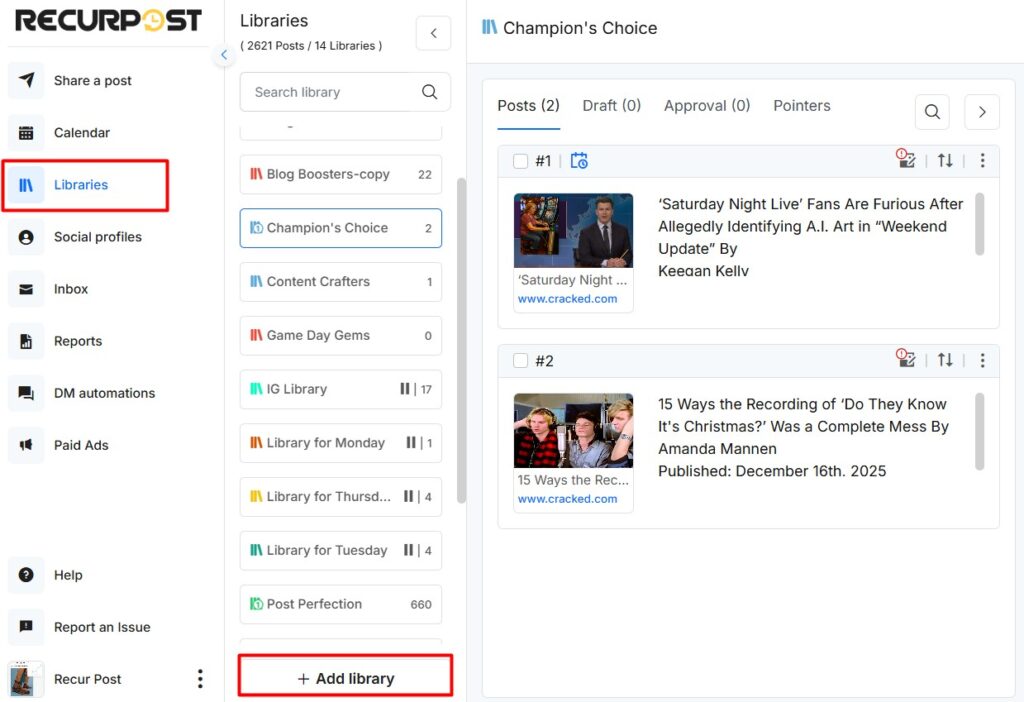Select the checkbox for post #2
This screenshot has height=702, width=1024.
(x=520, y=361)
